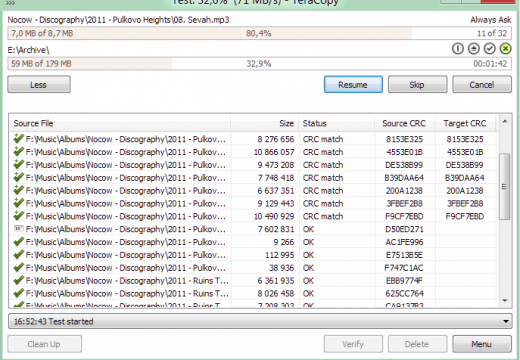Click the 32,9% total progress bar
The image size is (520, 360).
259,63
